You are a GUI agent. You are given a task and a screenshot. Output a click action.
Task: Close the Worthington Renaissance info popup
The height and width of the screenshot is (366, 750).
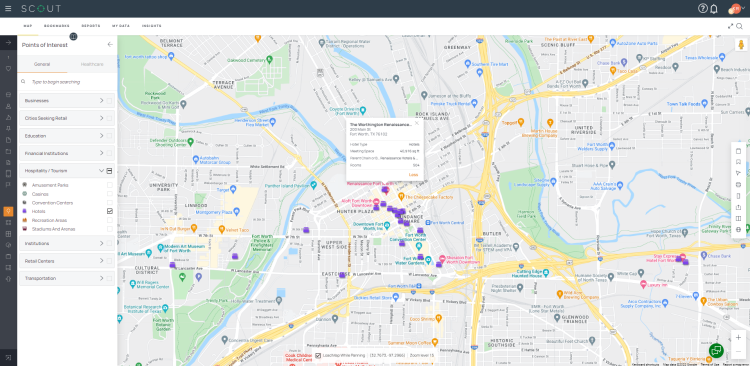(x=417, y=123)
